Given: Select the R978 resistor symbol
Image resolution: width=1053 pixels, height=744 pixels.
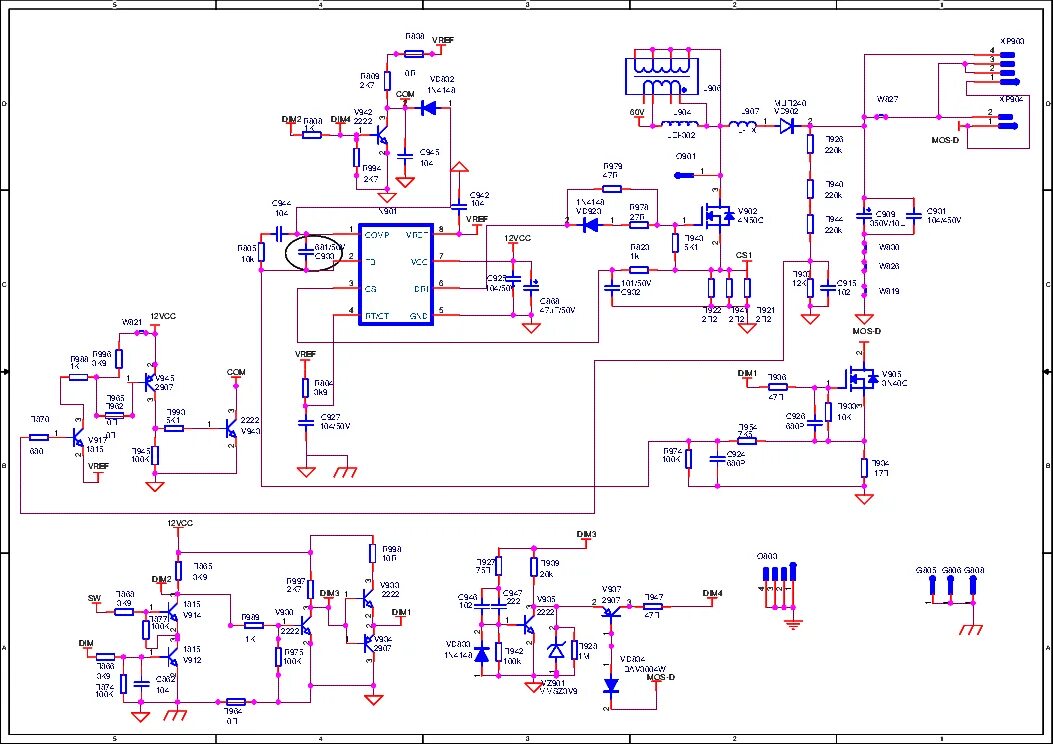Looking at the screenshot, I should coord(639,225).
